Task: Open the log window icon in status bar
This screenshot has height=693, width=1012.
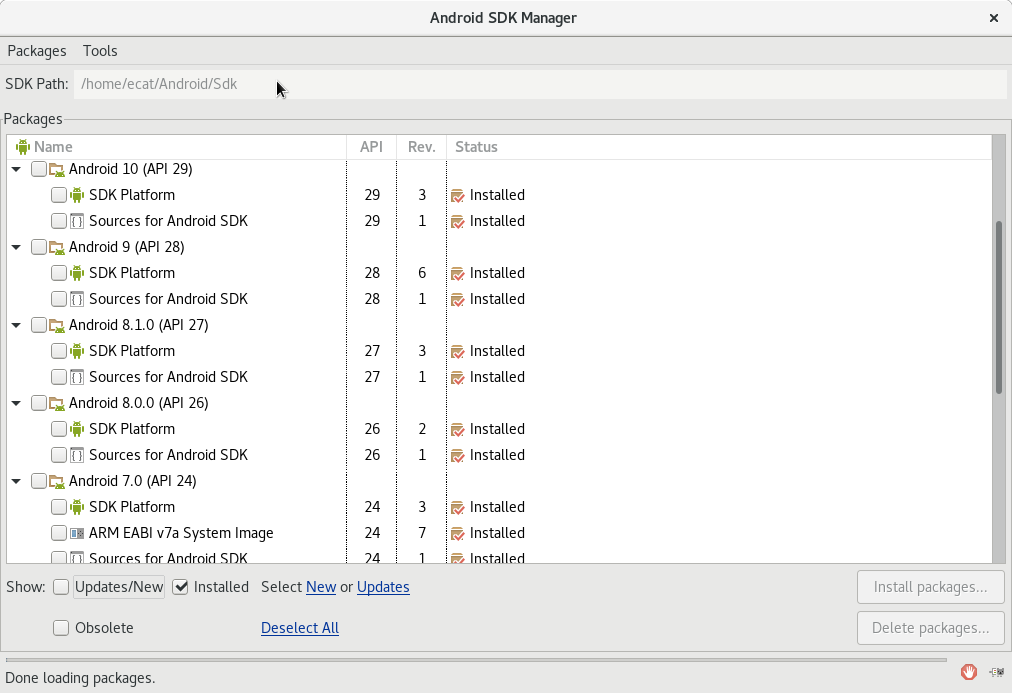Action: pos(997,672)
